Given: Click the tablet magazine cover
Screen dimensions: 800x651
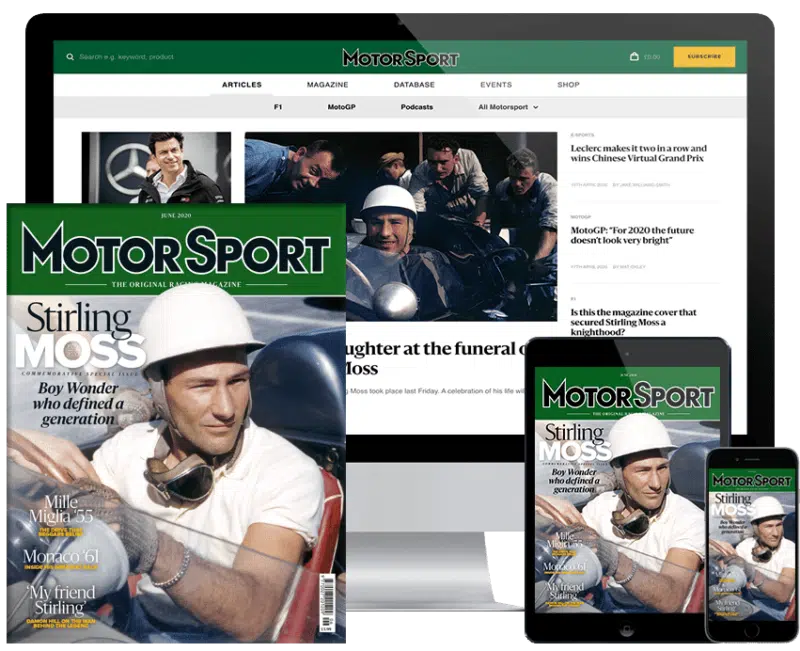Looking at the screenshot, I should click(628, 490).
